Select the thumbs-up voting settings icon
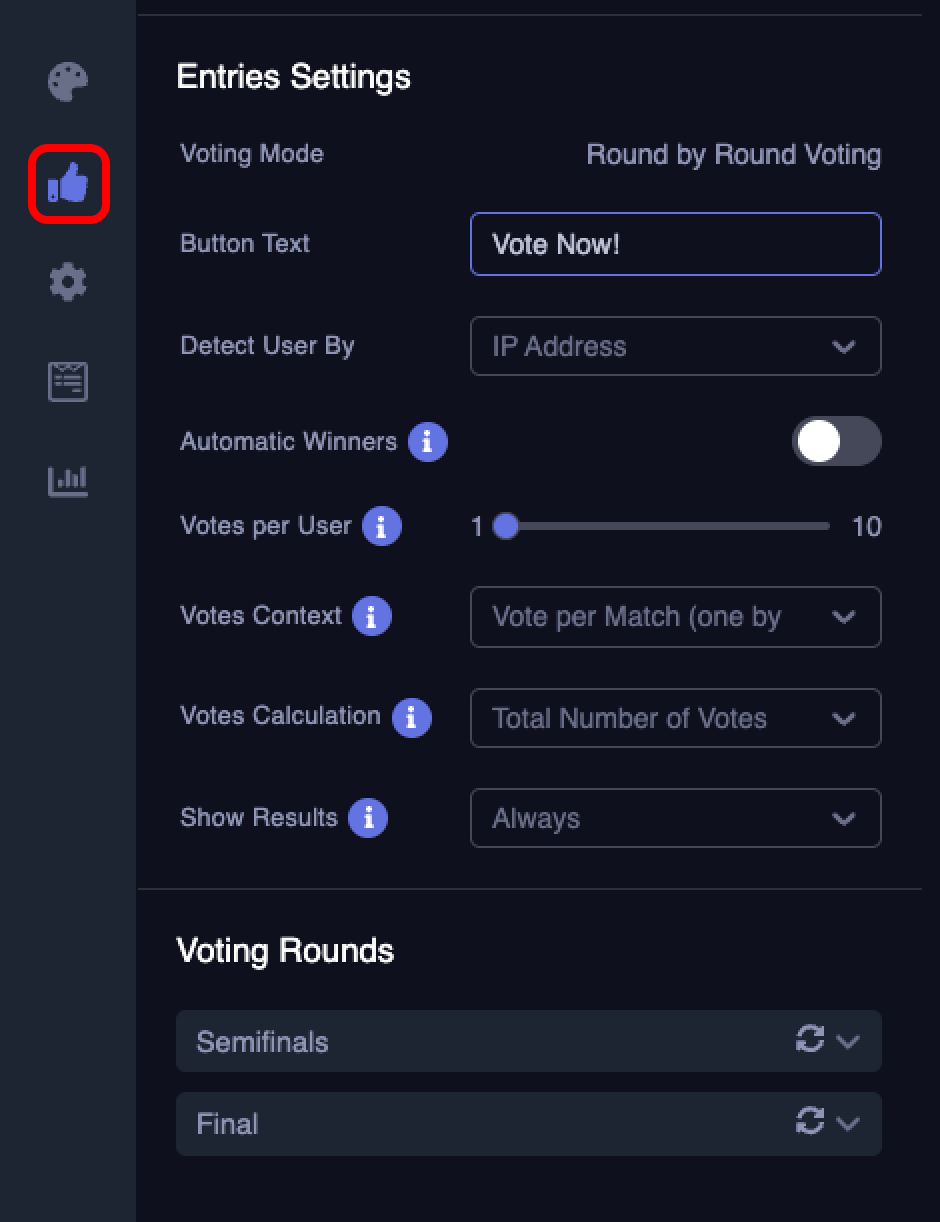 click(67, 184)
